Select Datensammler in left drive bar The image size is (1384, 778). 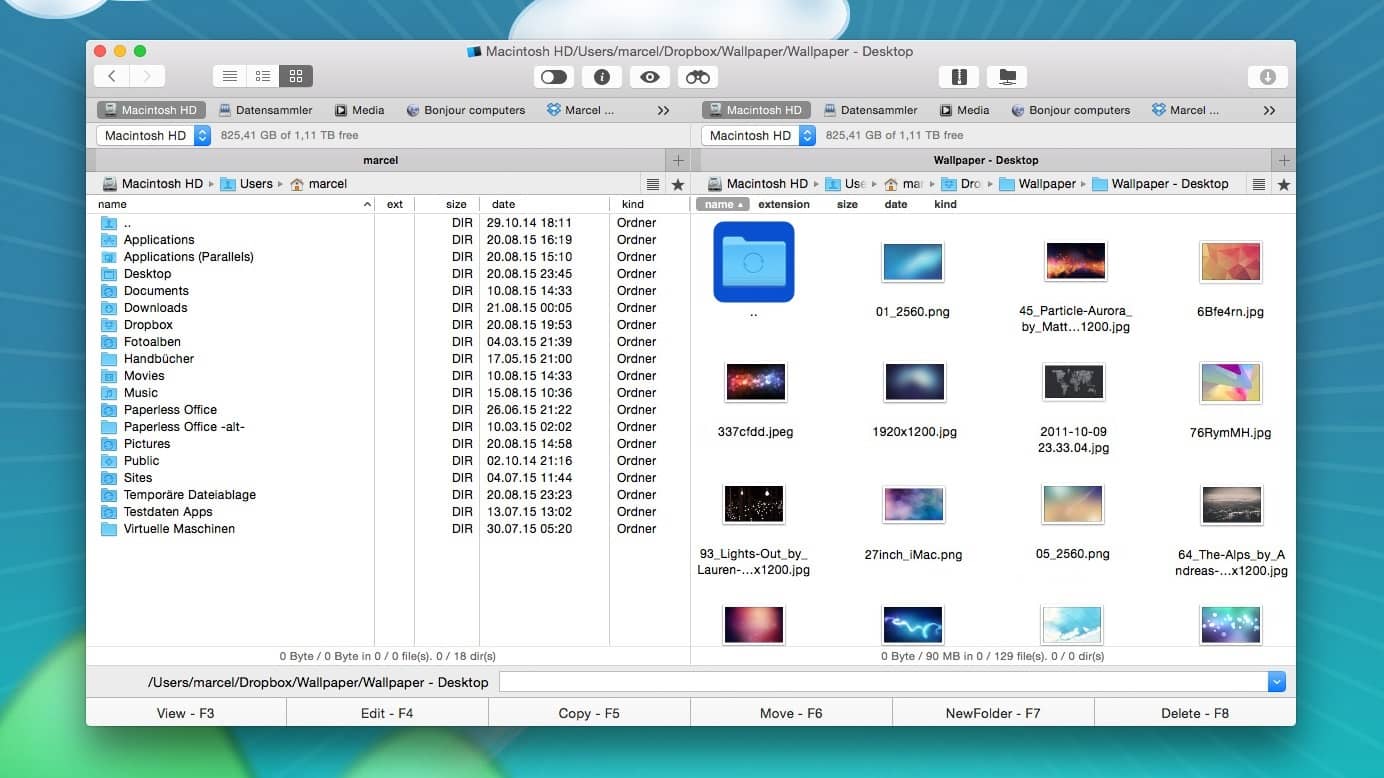point(265,110)
